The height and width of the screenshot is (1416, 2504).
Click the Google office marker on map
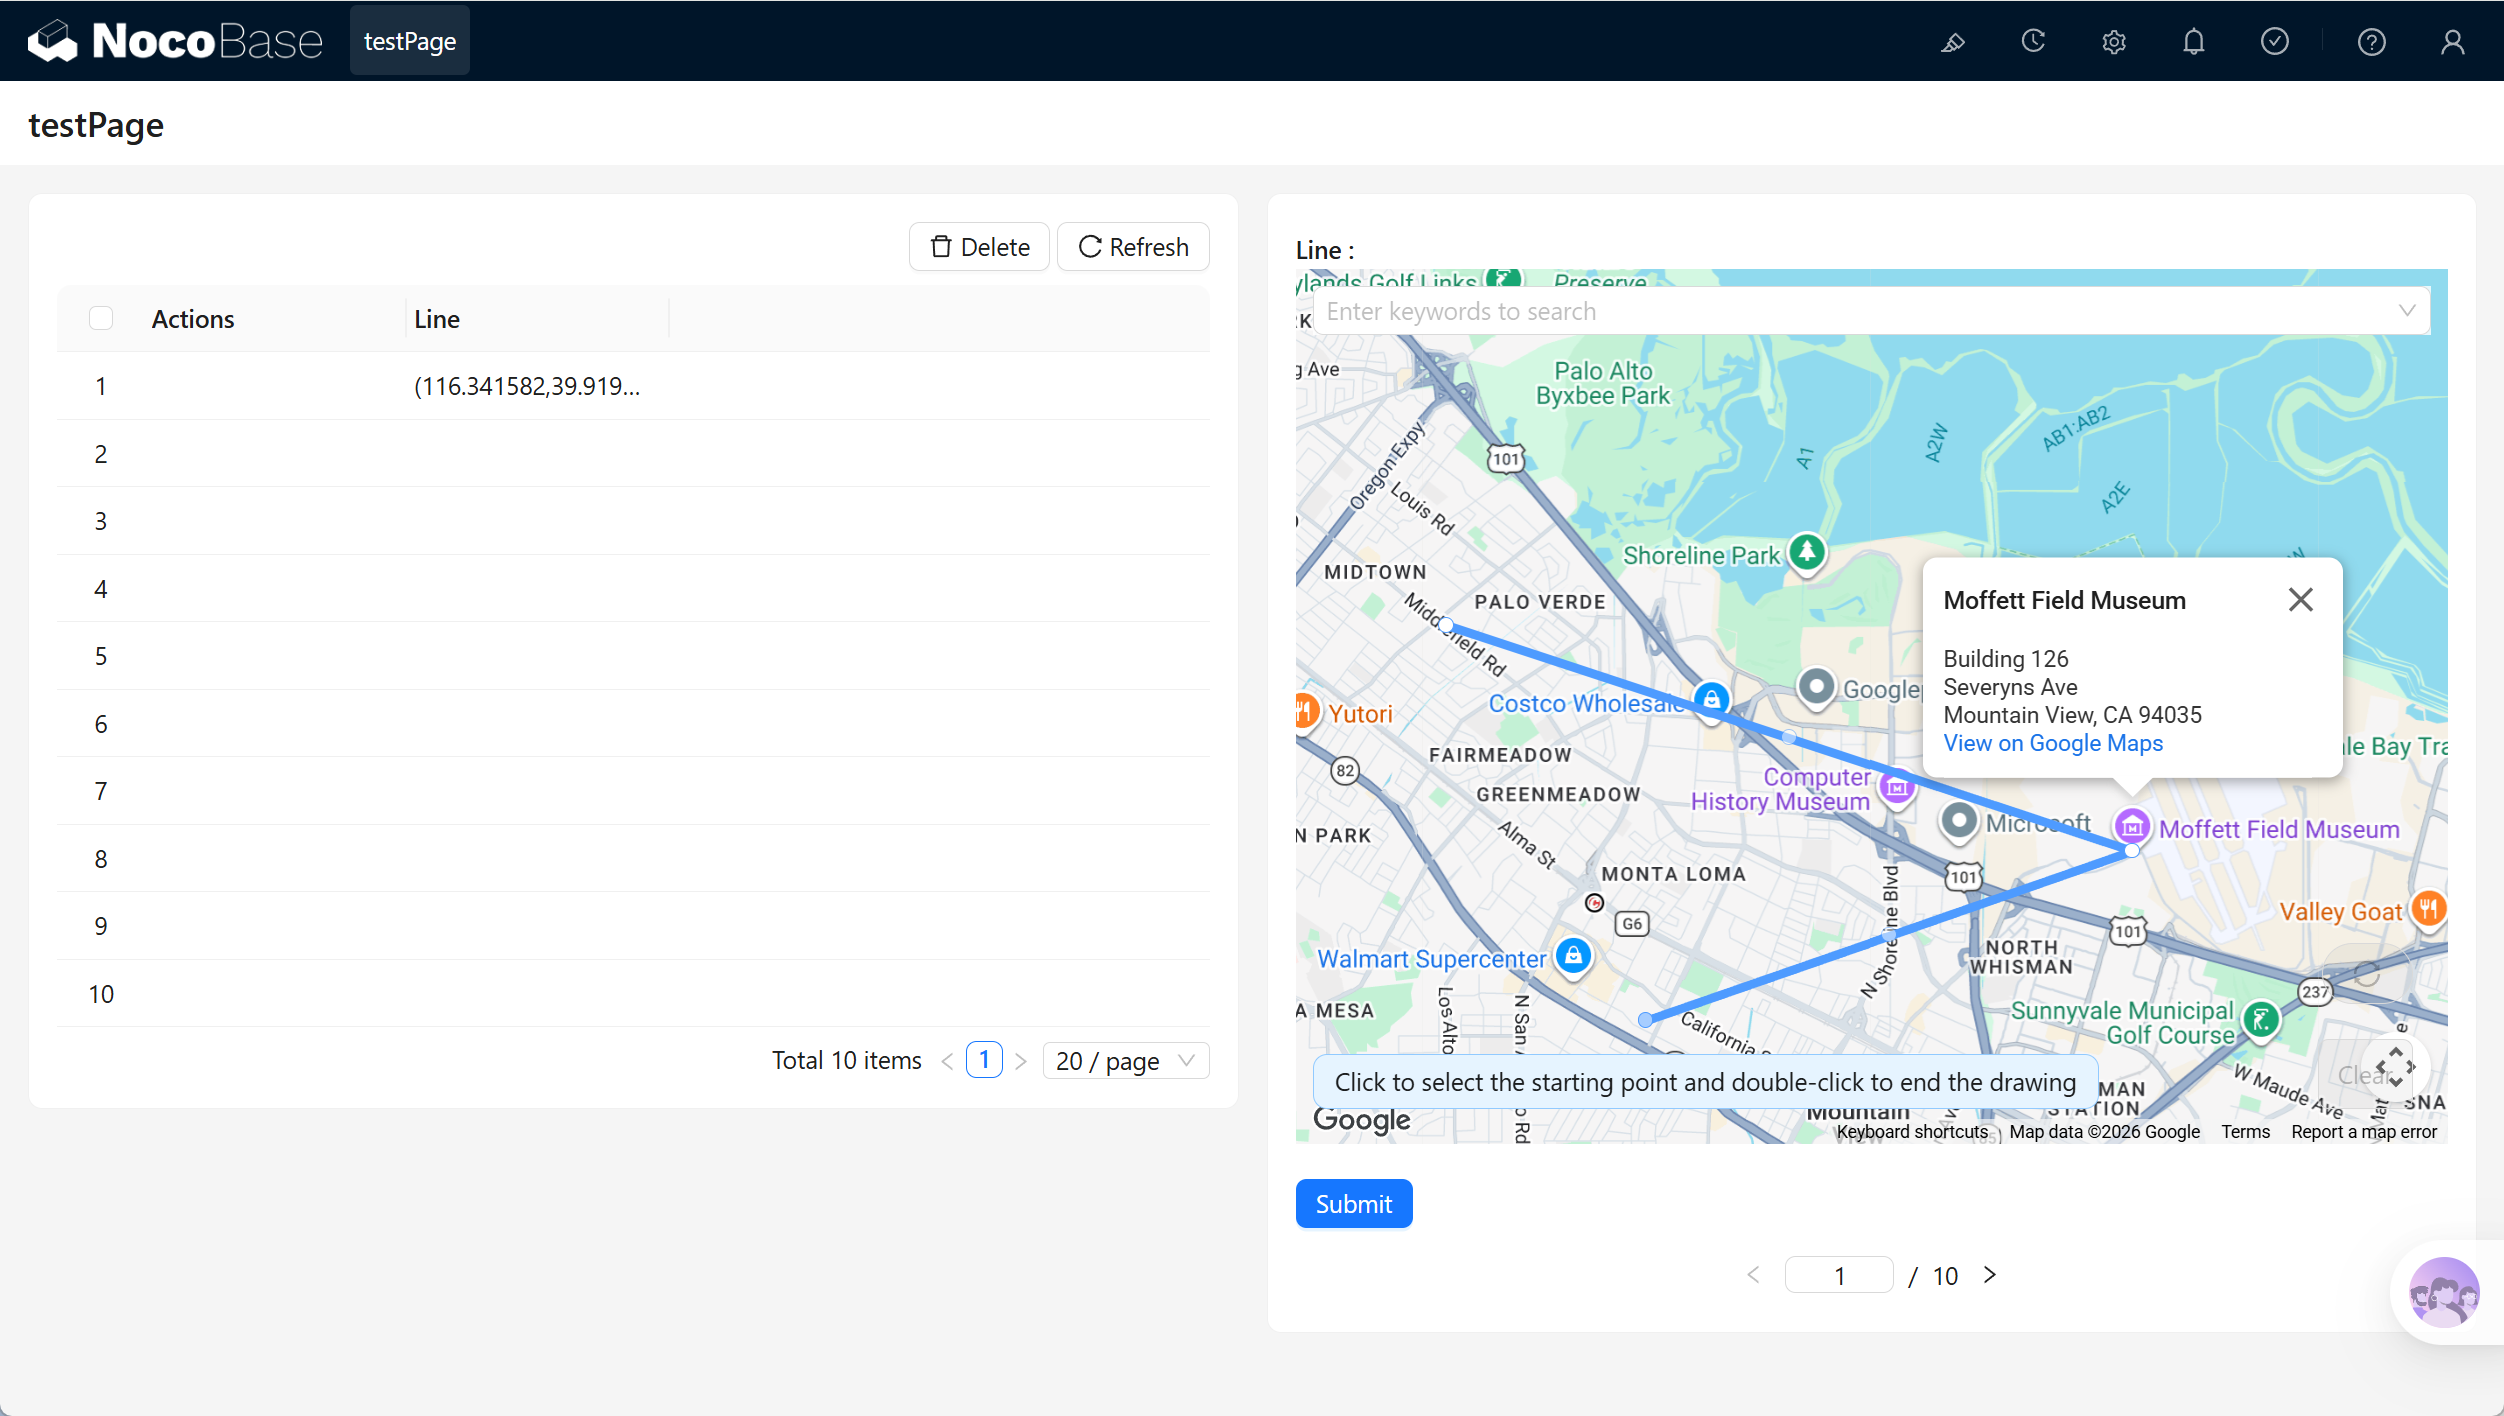(1816, 688)
